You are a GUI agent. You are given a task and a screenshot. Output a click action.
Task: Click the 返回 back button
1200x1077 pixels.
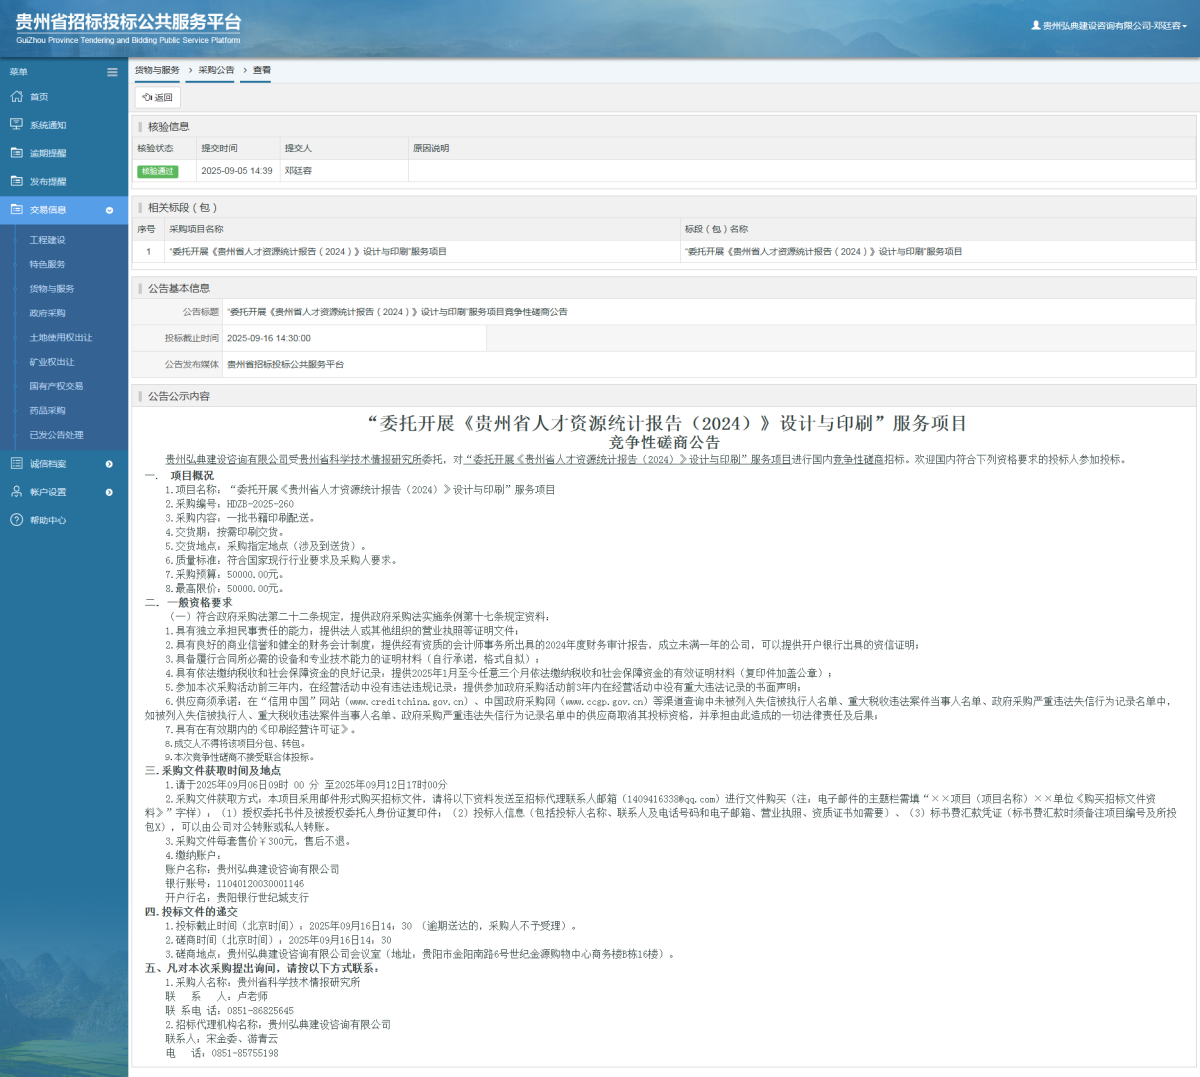[x=157, y=97]
